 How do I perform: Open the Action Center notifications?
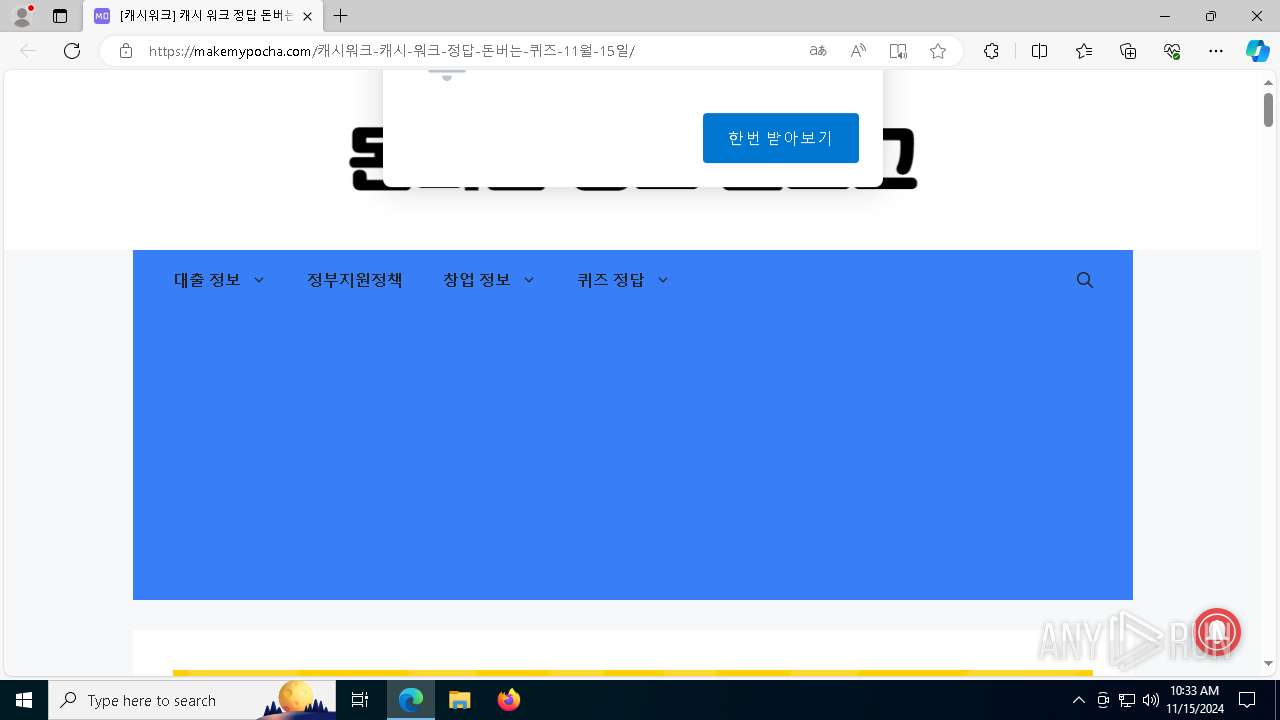coord(1247,700)
